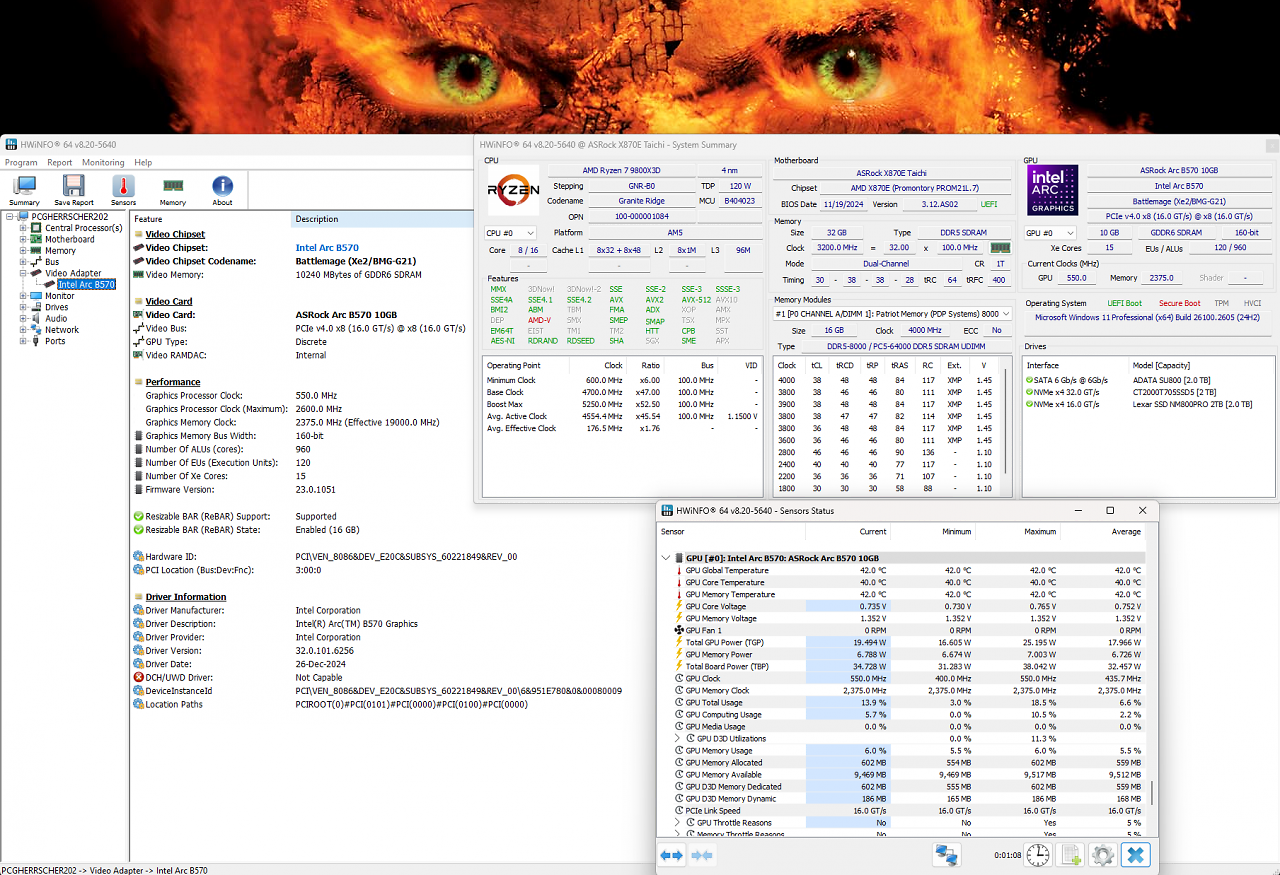
Task: Expand the Motherboard tree node
Action: [x=23, y=239]
